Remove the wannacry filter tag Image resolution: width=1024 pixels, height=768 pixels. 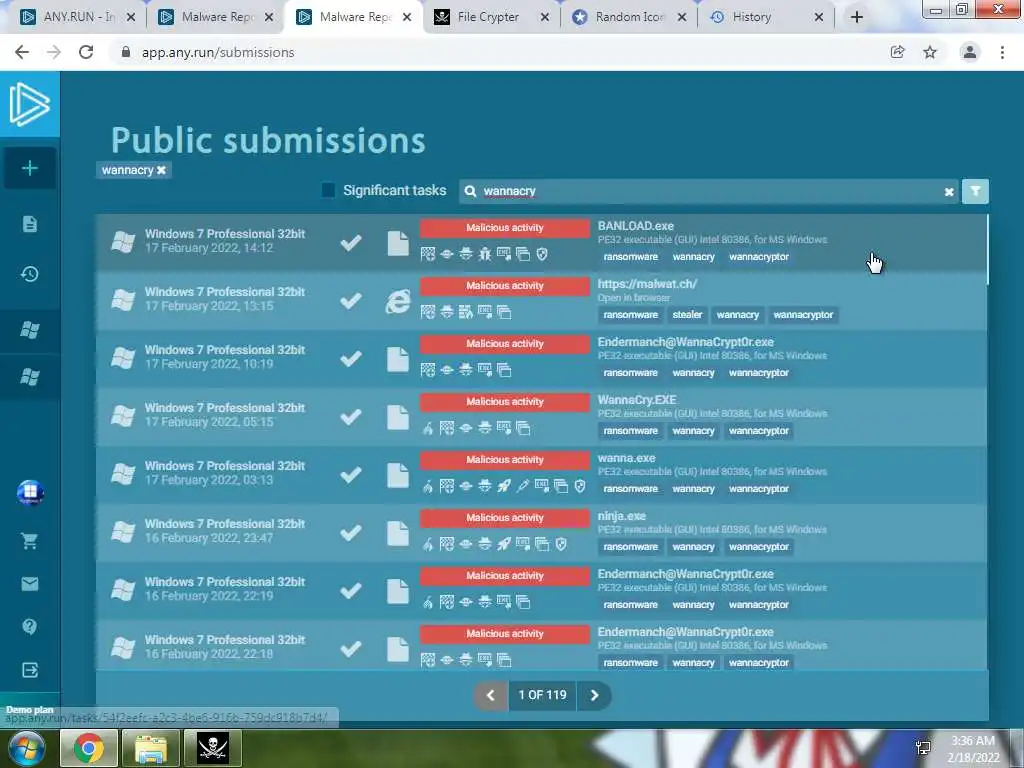pyautogui.click(x=161, y=170)
